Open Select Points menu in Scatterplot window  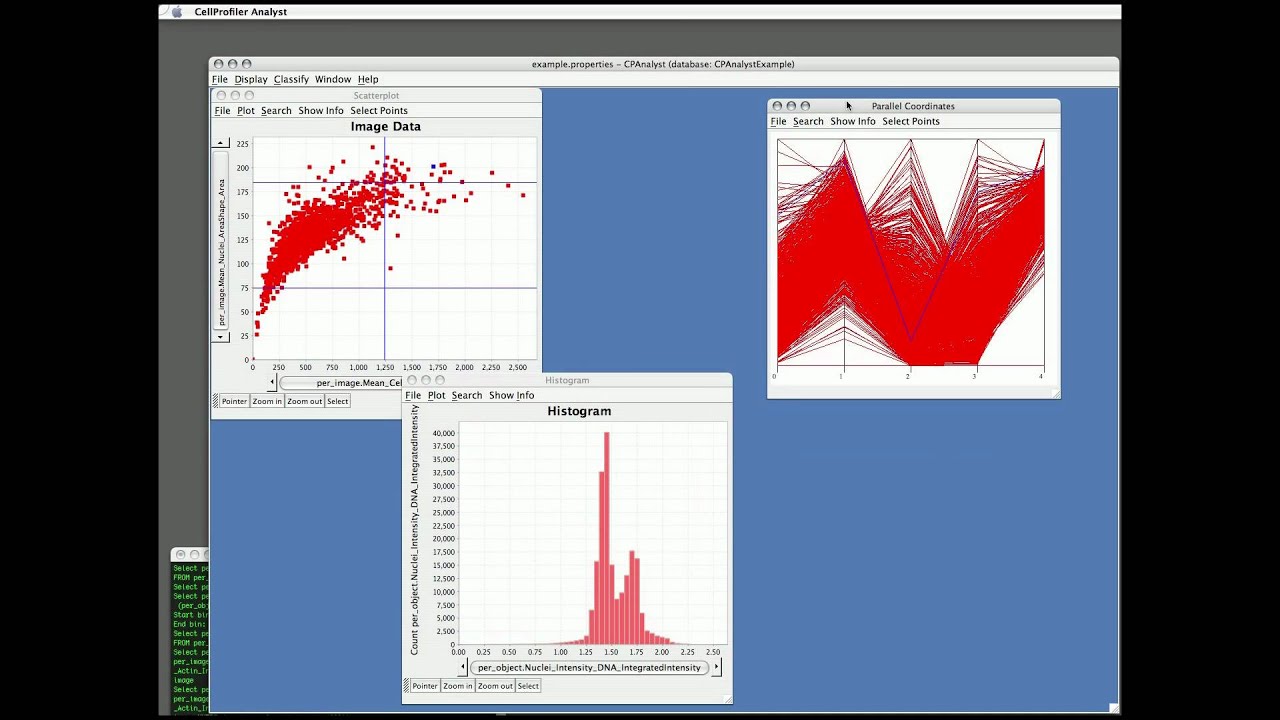[x=379, y=111]
